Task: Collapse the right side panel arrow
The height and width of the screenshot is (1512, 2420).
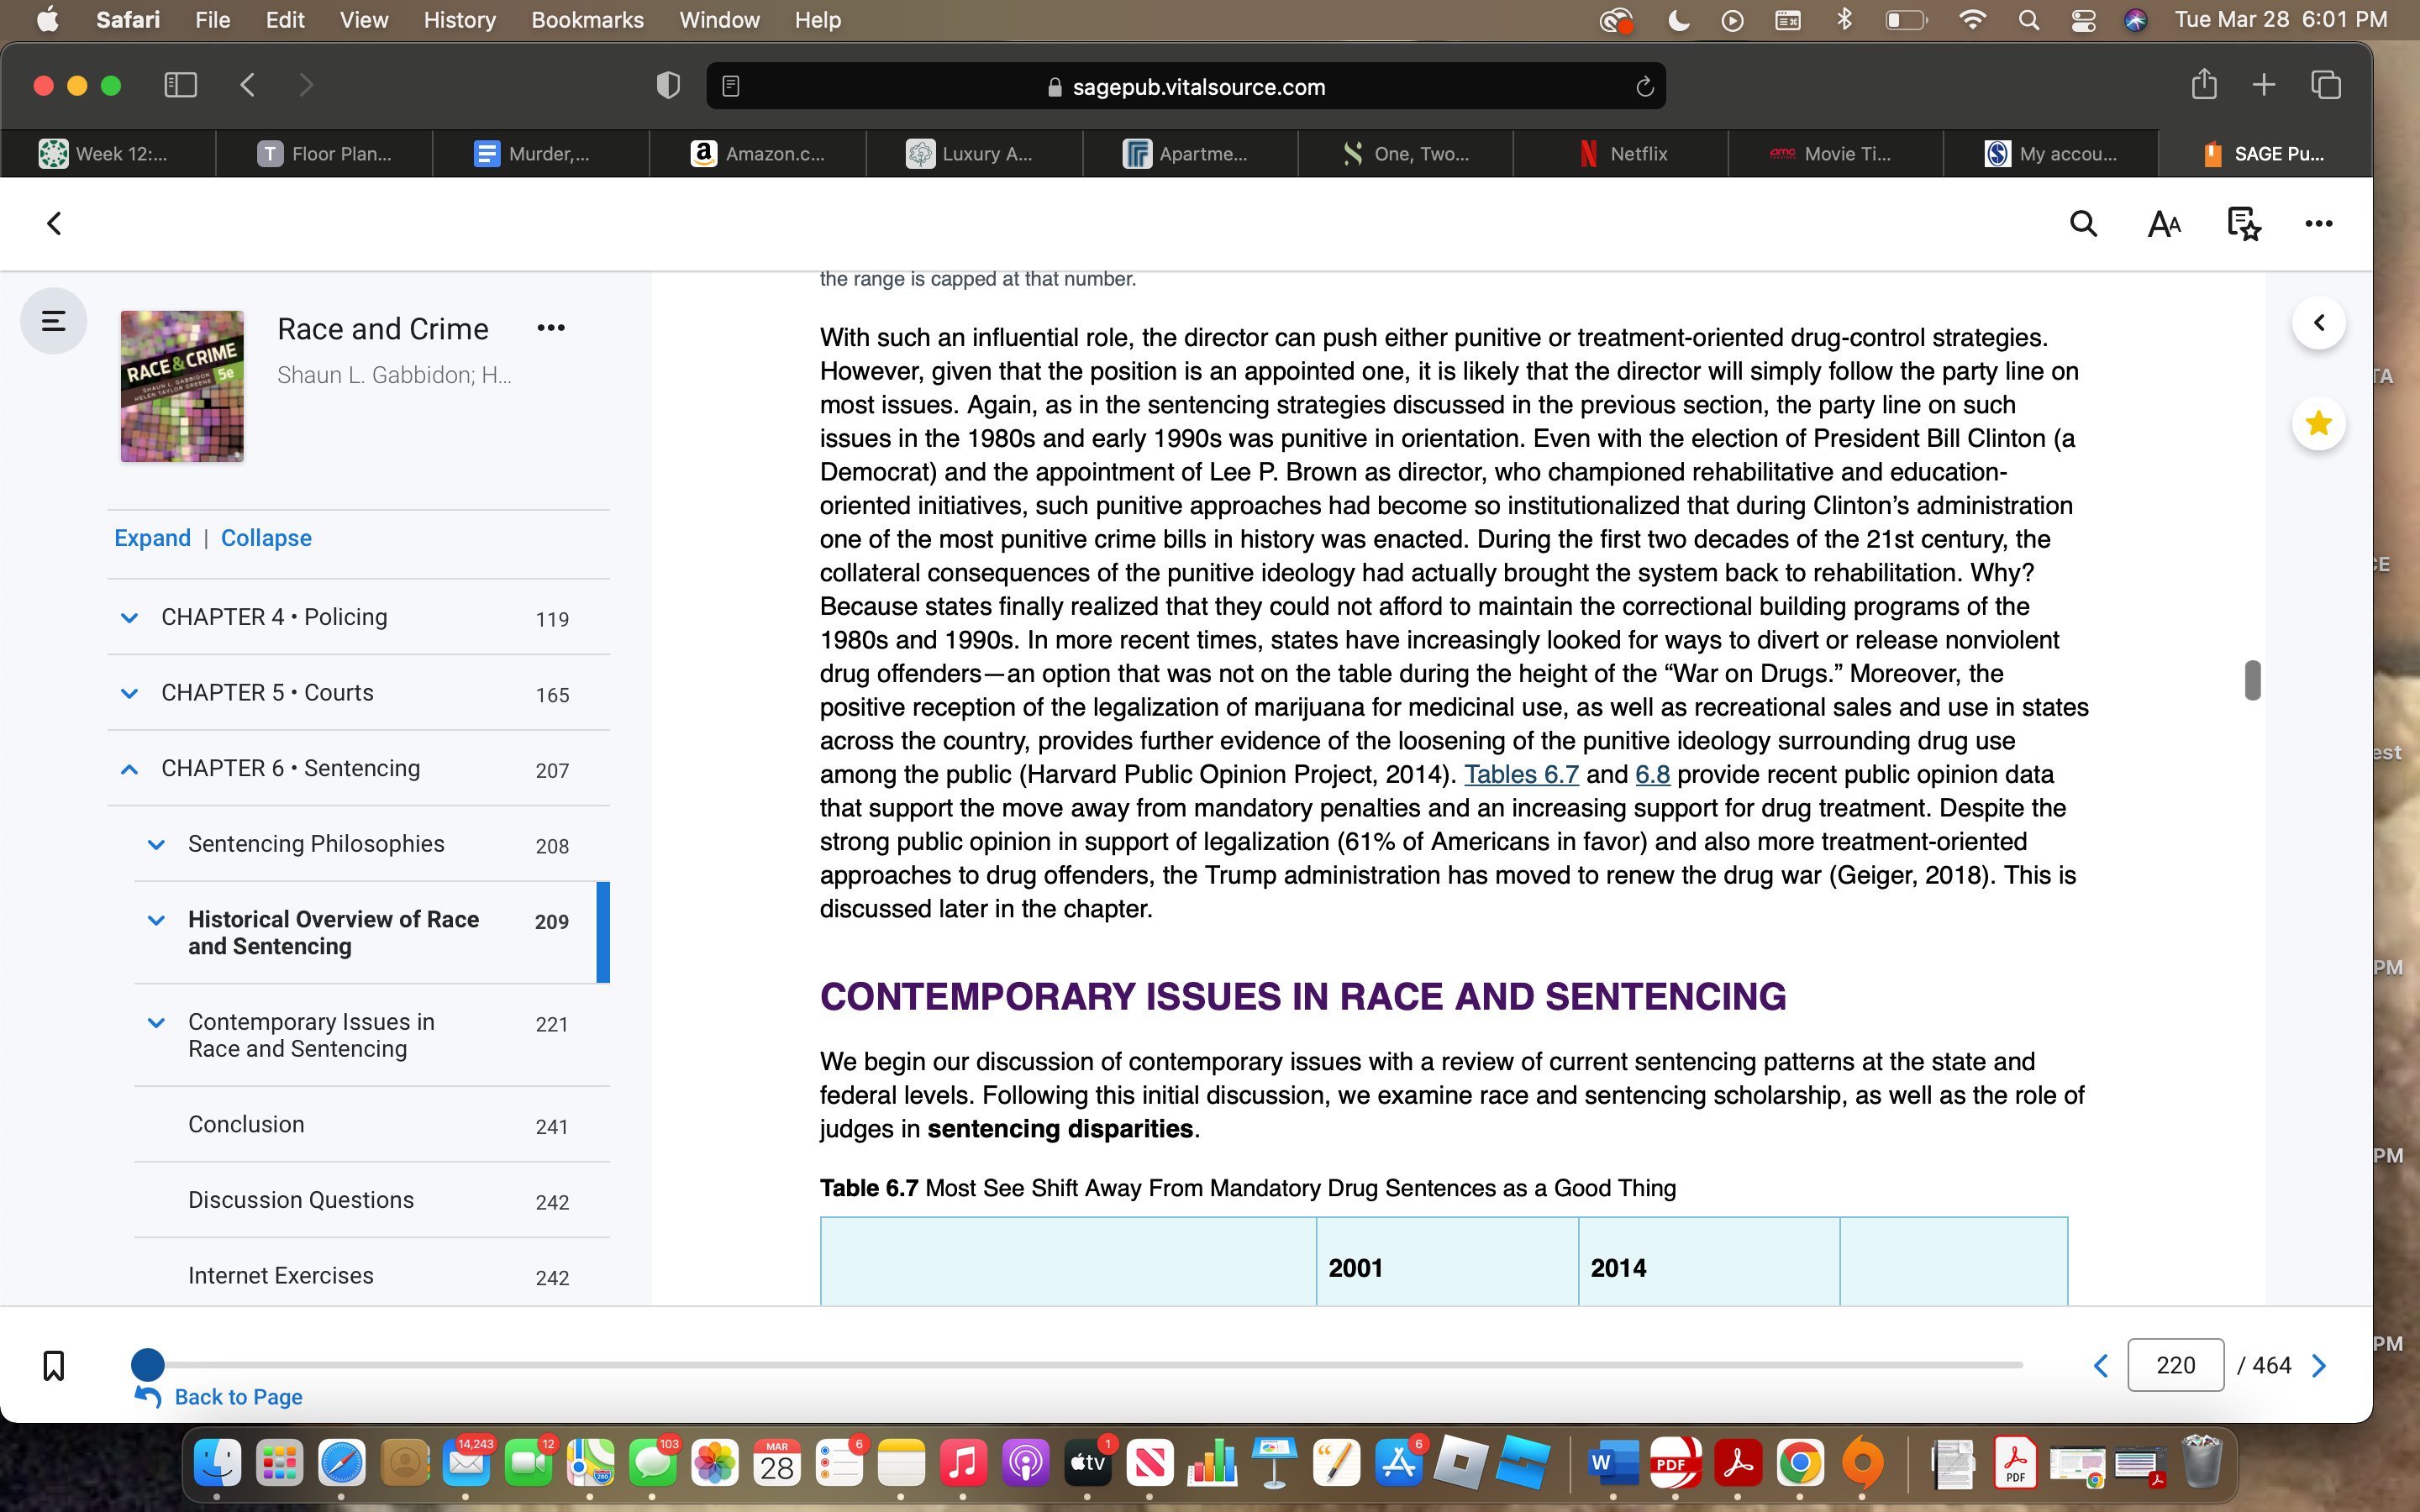Action: [2319, 323]
